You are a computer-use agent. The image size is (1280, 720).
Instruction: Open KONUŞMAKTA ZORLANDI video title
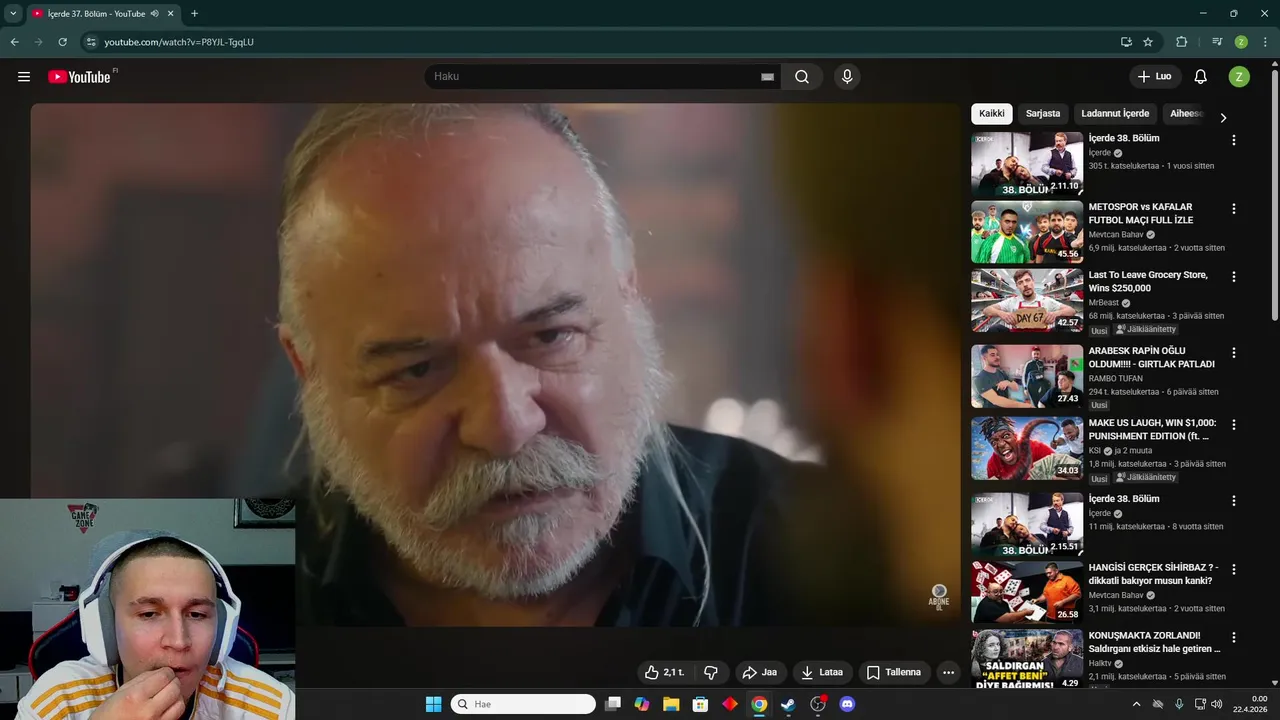(1155, 642)
